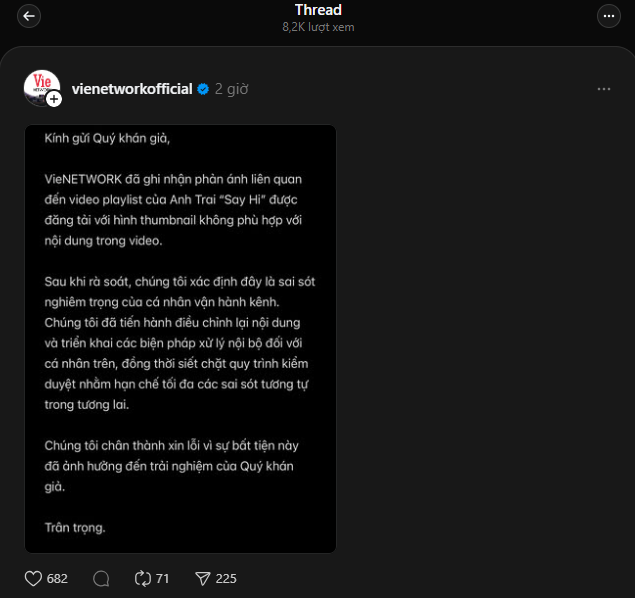
Task: Open the post's three-dot more menu
Action: [x=603, y=89]
